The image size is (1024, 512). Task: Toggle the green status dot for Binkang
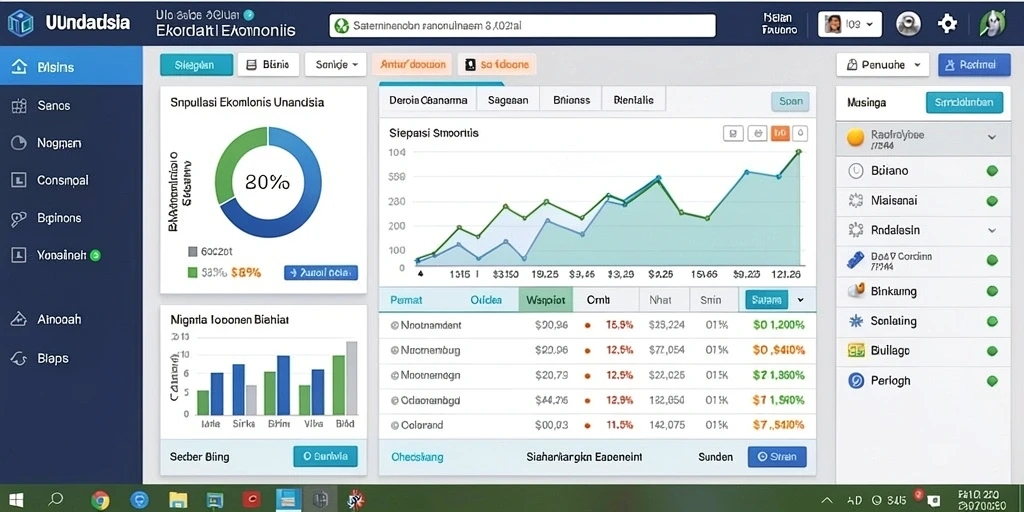[992, 291]
